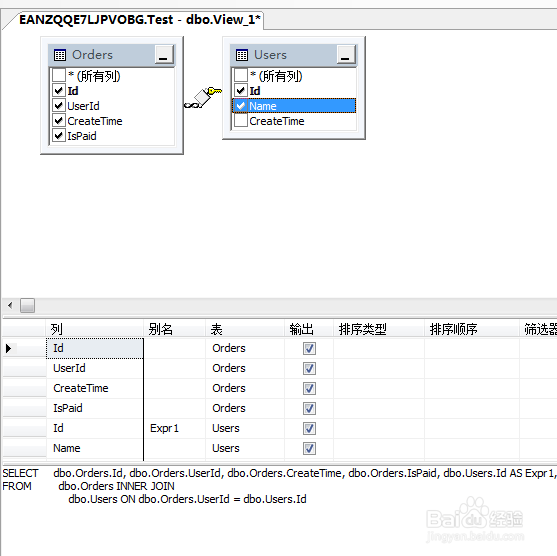
Task: Uncheck CreateTime column in Orders table
Action: click(59, 120)
